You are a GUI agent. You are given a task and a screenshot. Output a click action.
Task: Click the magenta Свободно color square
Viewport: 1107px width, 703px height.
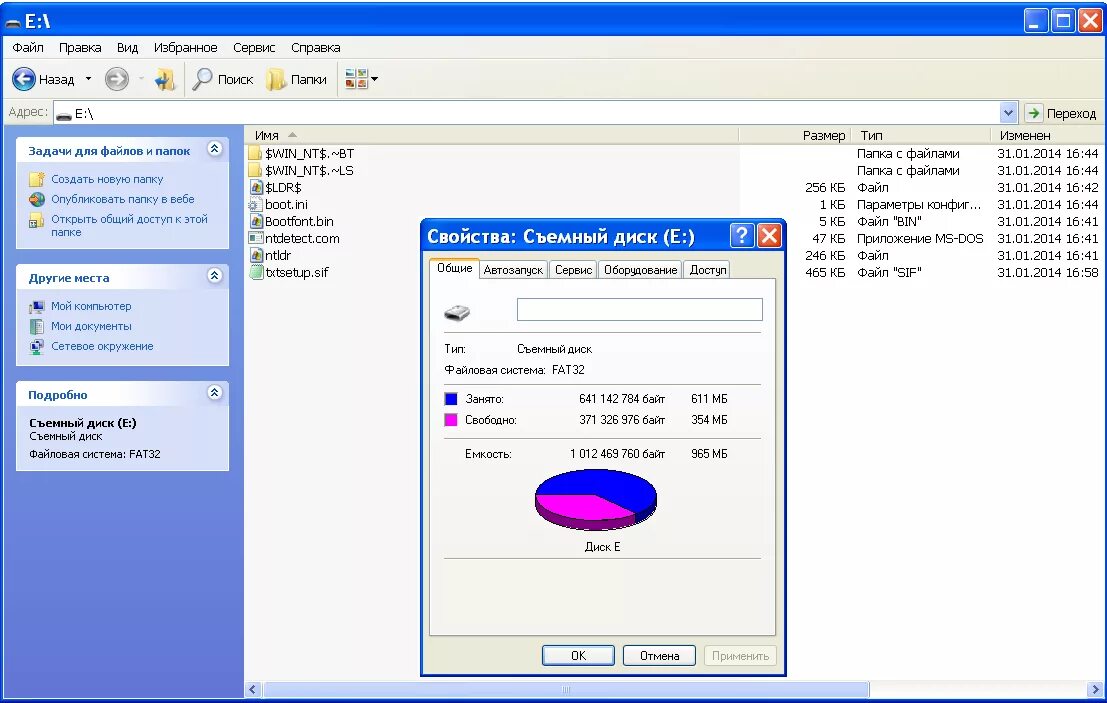450,420
